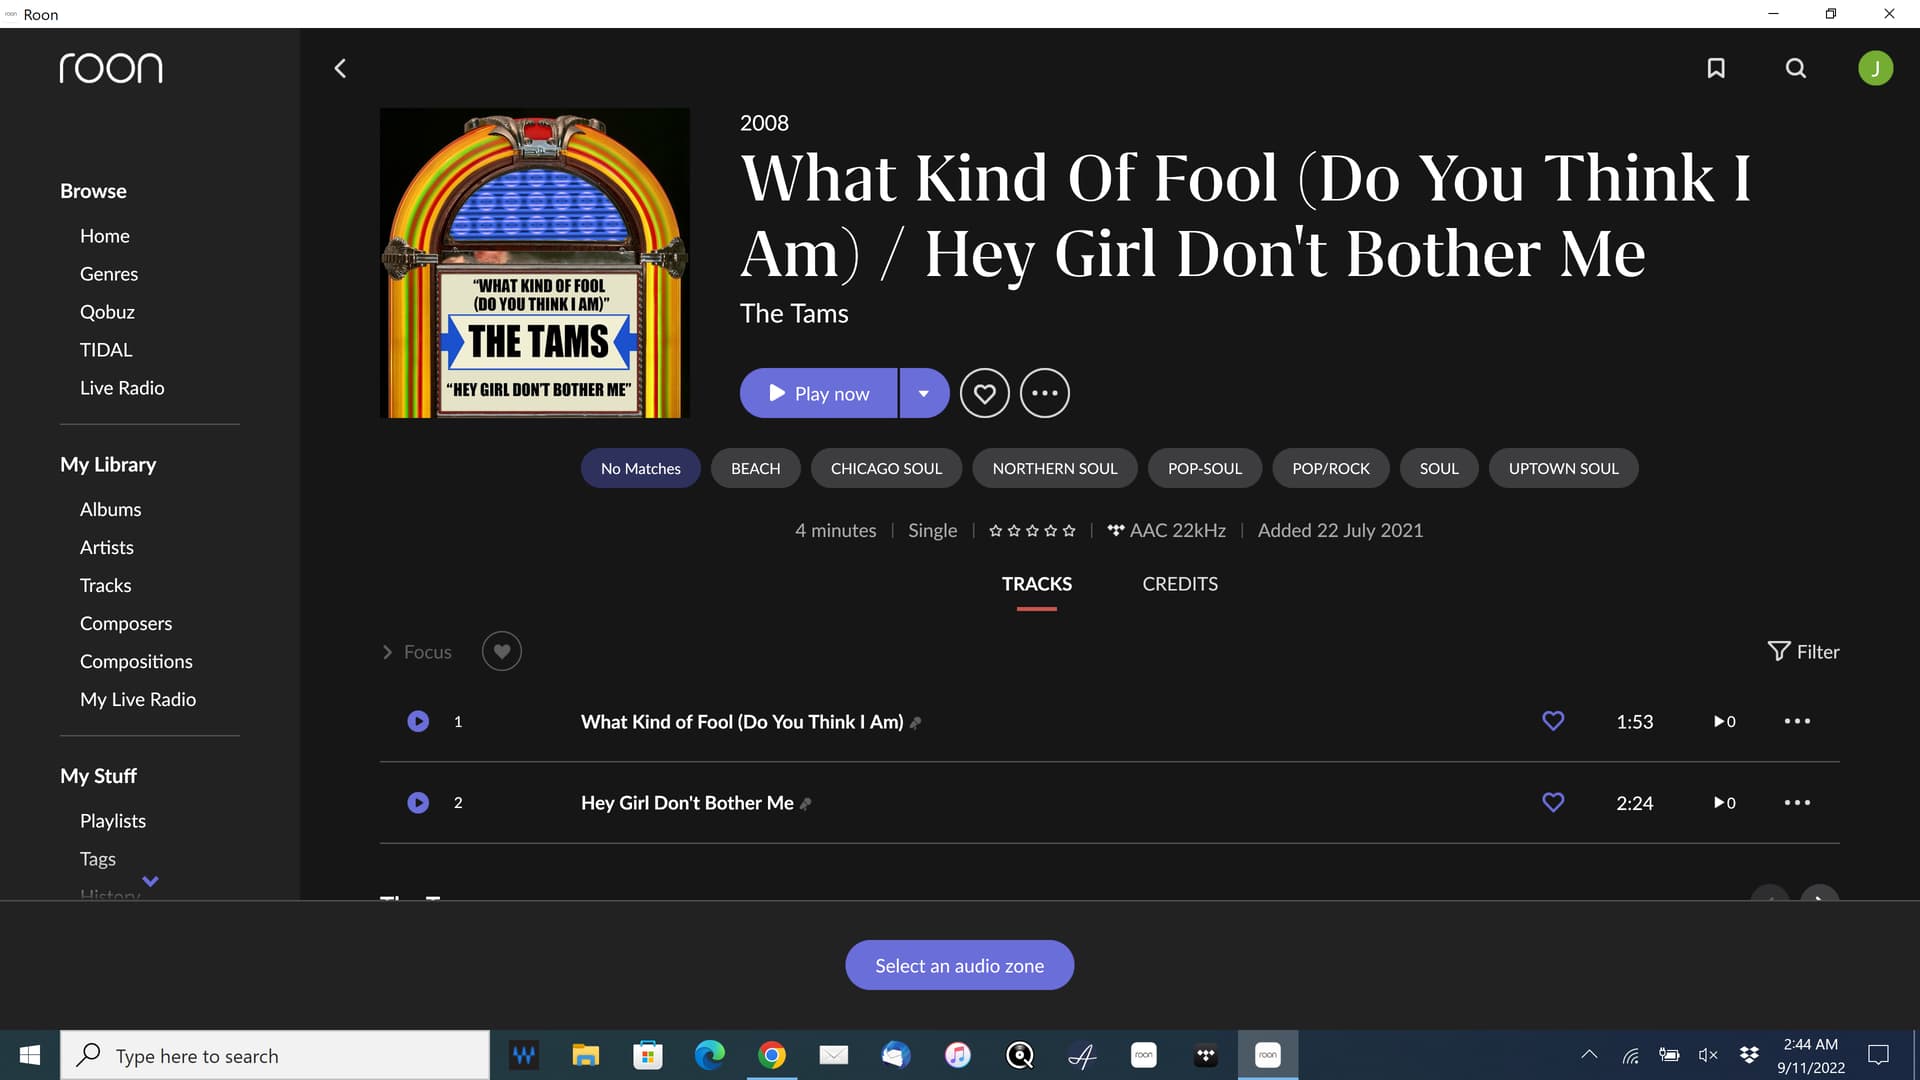Image resolution: width=1920 pixels, height=1080 pixels.
Task: Open My Live Radio in sidebar
Action: pos(138,699)
